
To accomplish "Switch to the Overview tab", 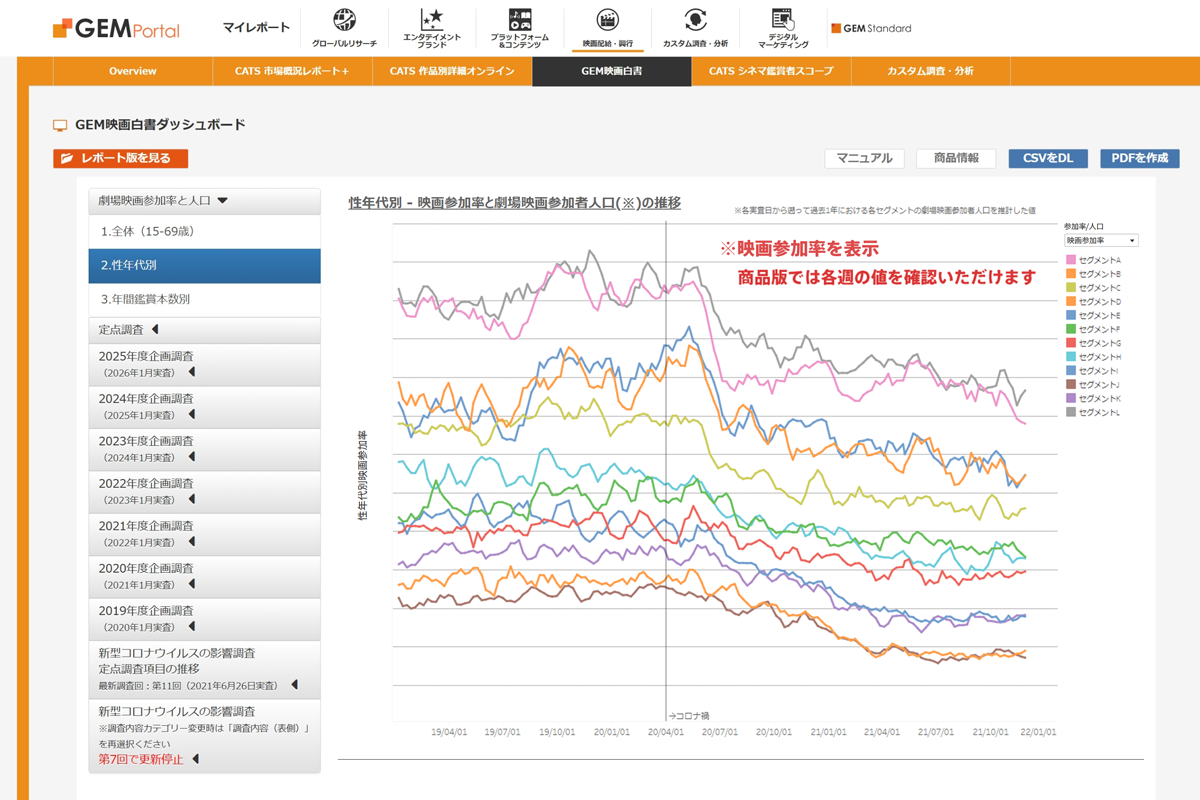I will 133,71.
